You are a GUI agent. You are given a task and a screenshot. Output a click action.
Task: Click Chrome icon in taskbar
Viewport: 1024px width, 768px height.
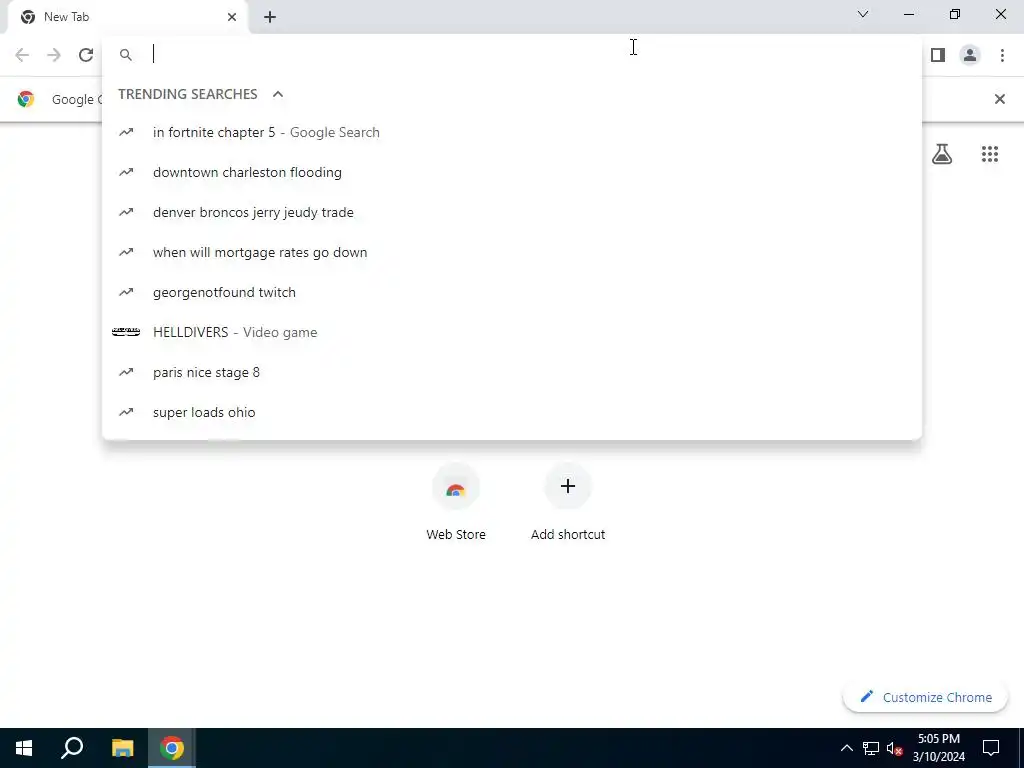(172, 748)
